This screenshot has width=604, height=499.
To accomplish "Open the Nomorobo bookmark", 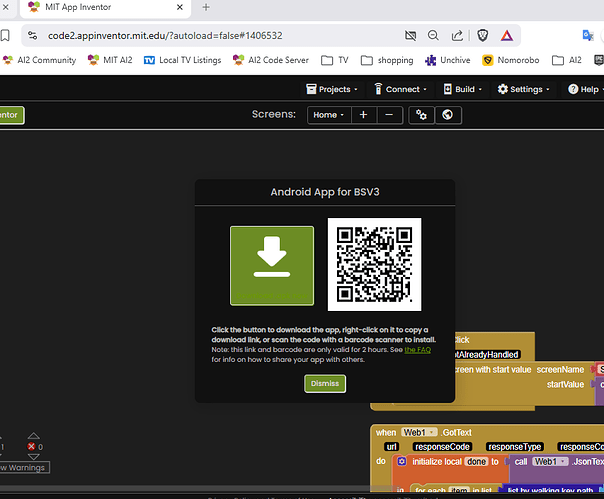I will [511, 60].
